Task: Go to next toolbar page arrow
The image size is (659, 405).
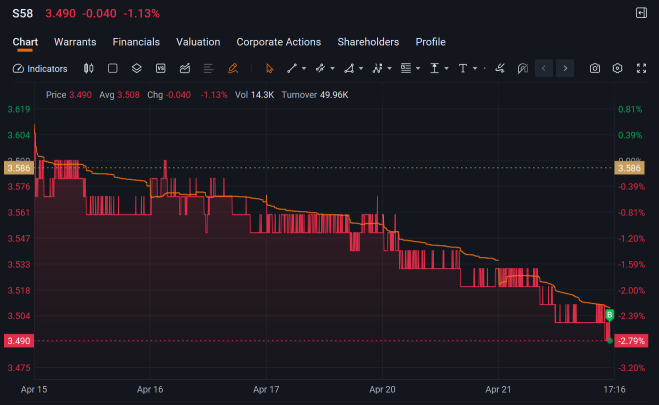Action: click(x=565, y=68)
